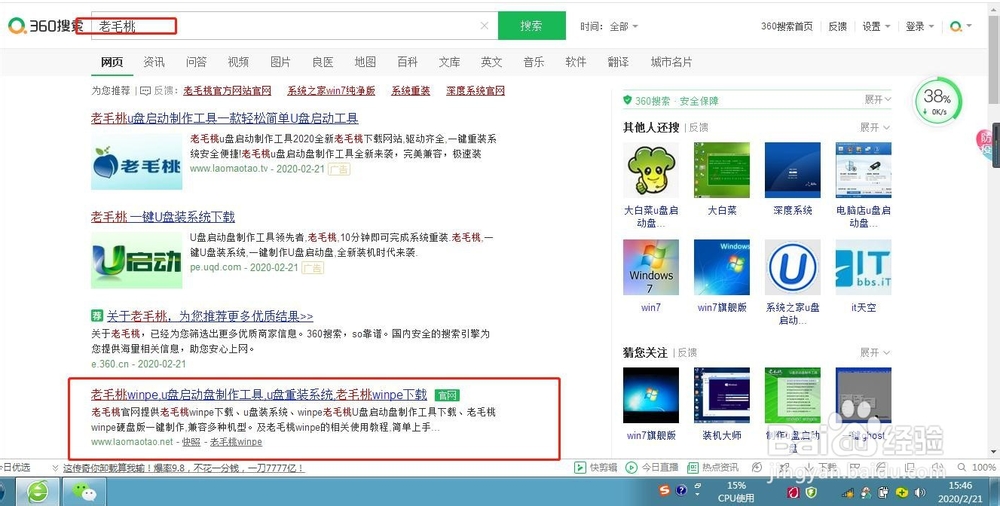Open the 快照 cached link

(191, 442)
